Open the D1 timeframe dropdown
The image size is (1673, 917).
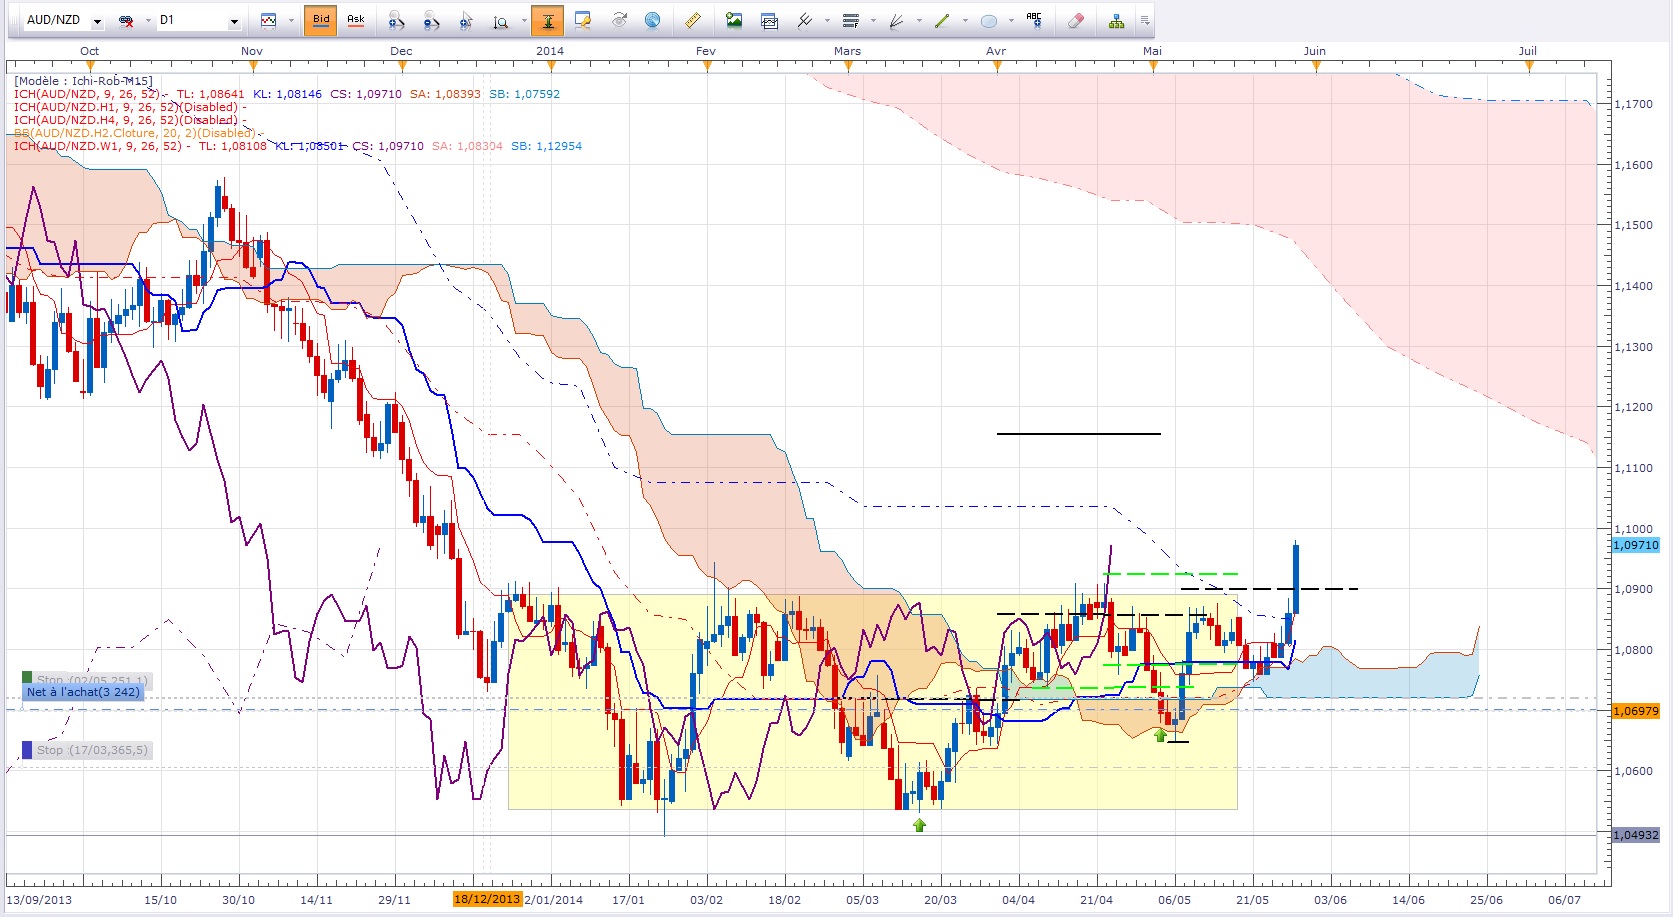click(x=234, y=21)
